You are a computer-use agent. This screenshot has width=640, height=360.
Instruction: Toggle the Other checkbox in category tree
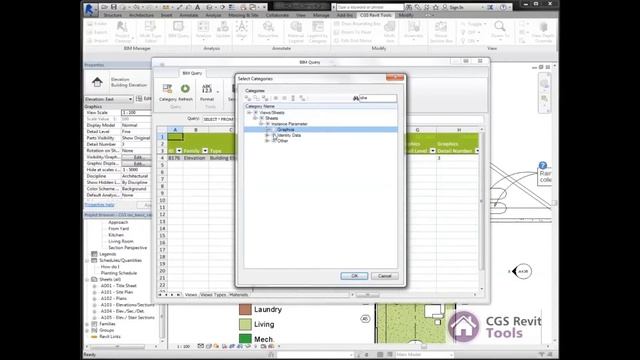point(274,141)
